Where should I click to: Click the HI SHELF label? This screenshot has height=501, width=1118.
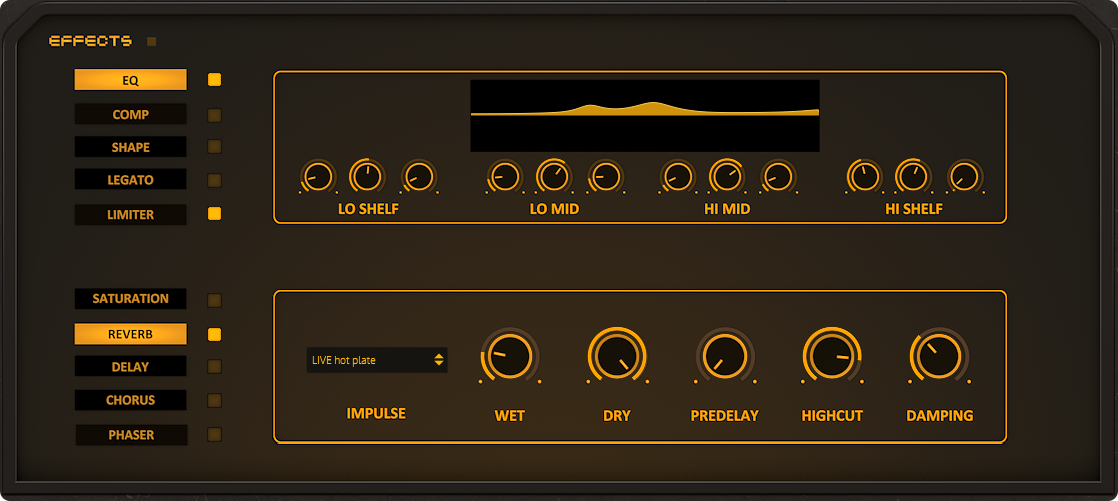pyautogui.click(x=914, y=210)
